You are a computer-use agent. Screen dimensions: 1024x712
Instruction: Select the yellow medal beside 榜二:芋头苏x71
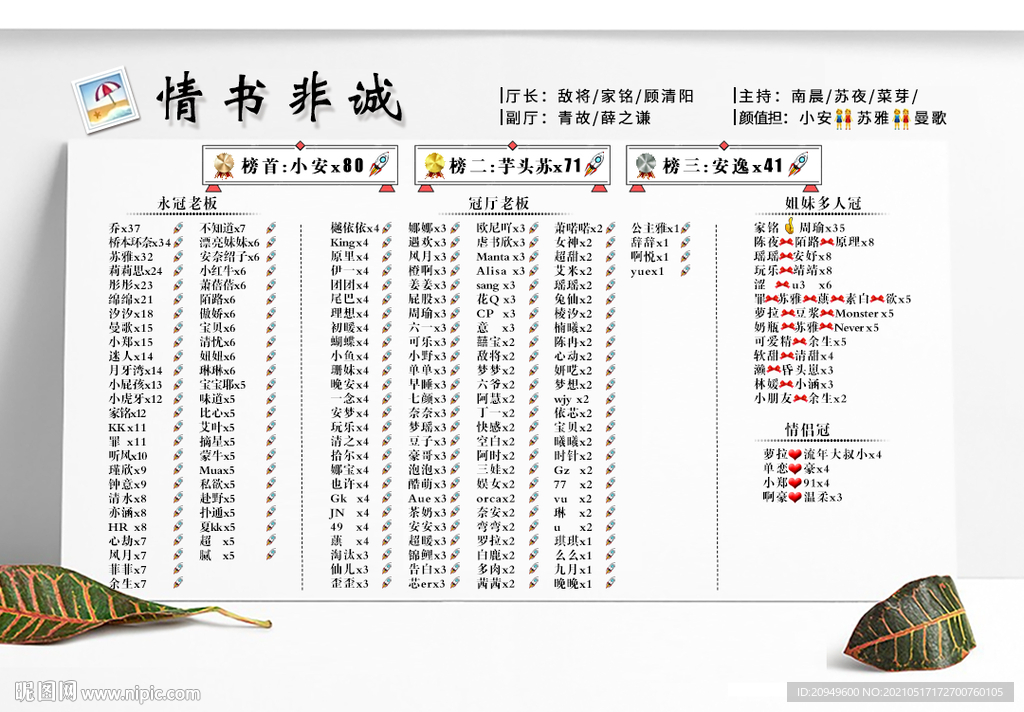(433, 162)
